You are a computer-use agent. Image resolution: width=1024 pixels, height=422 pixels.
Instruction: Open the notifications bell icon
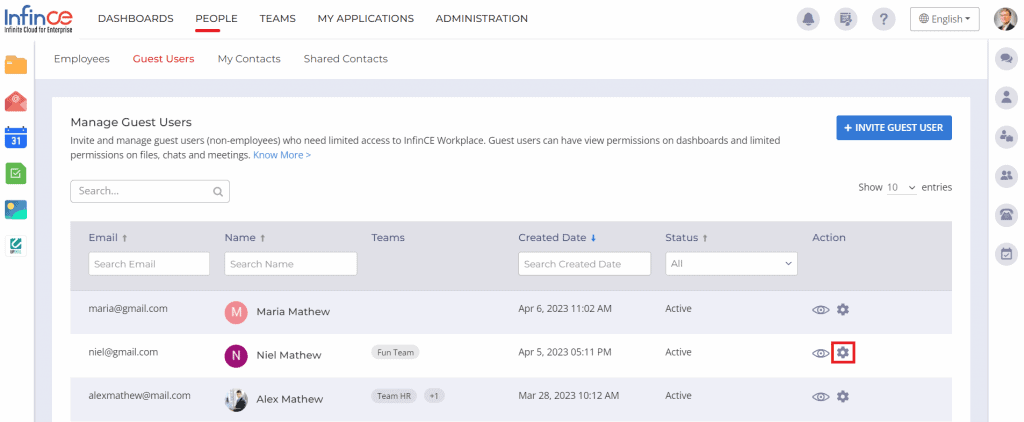[x=807, y=19]
